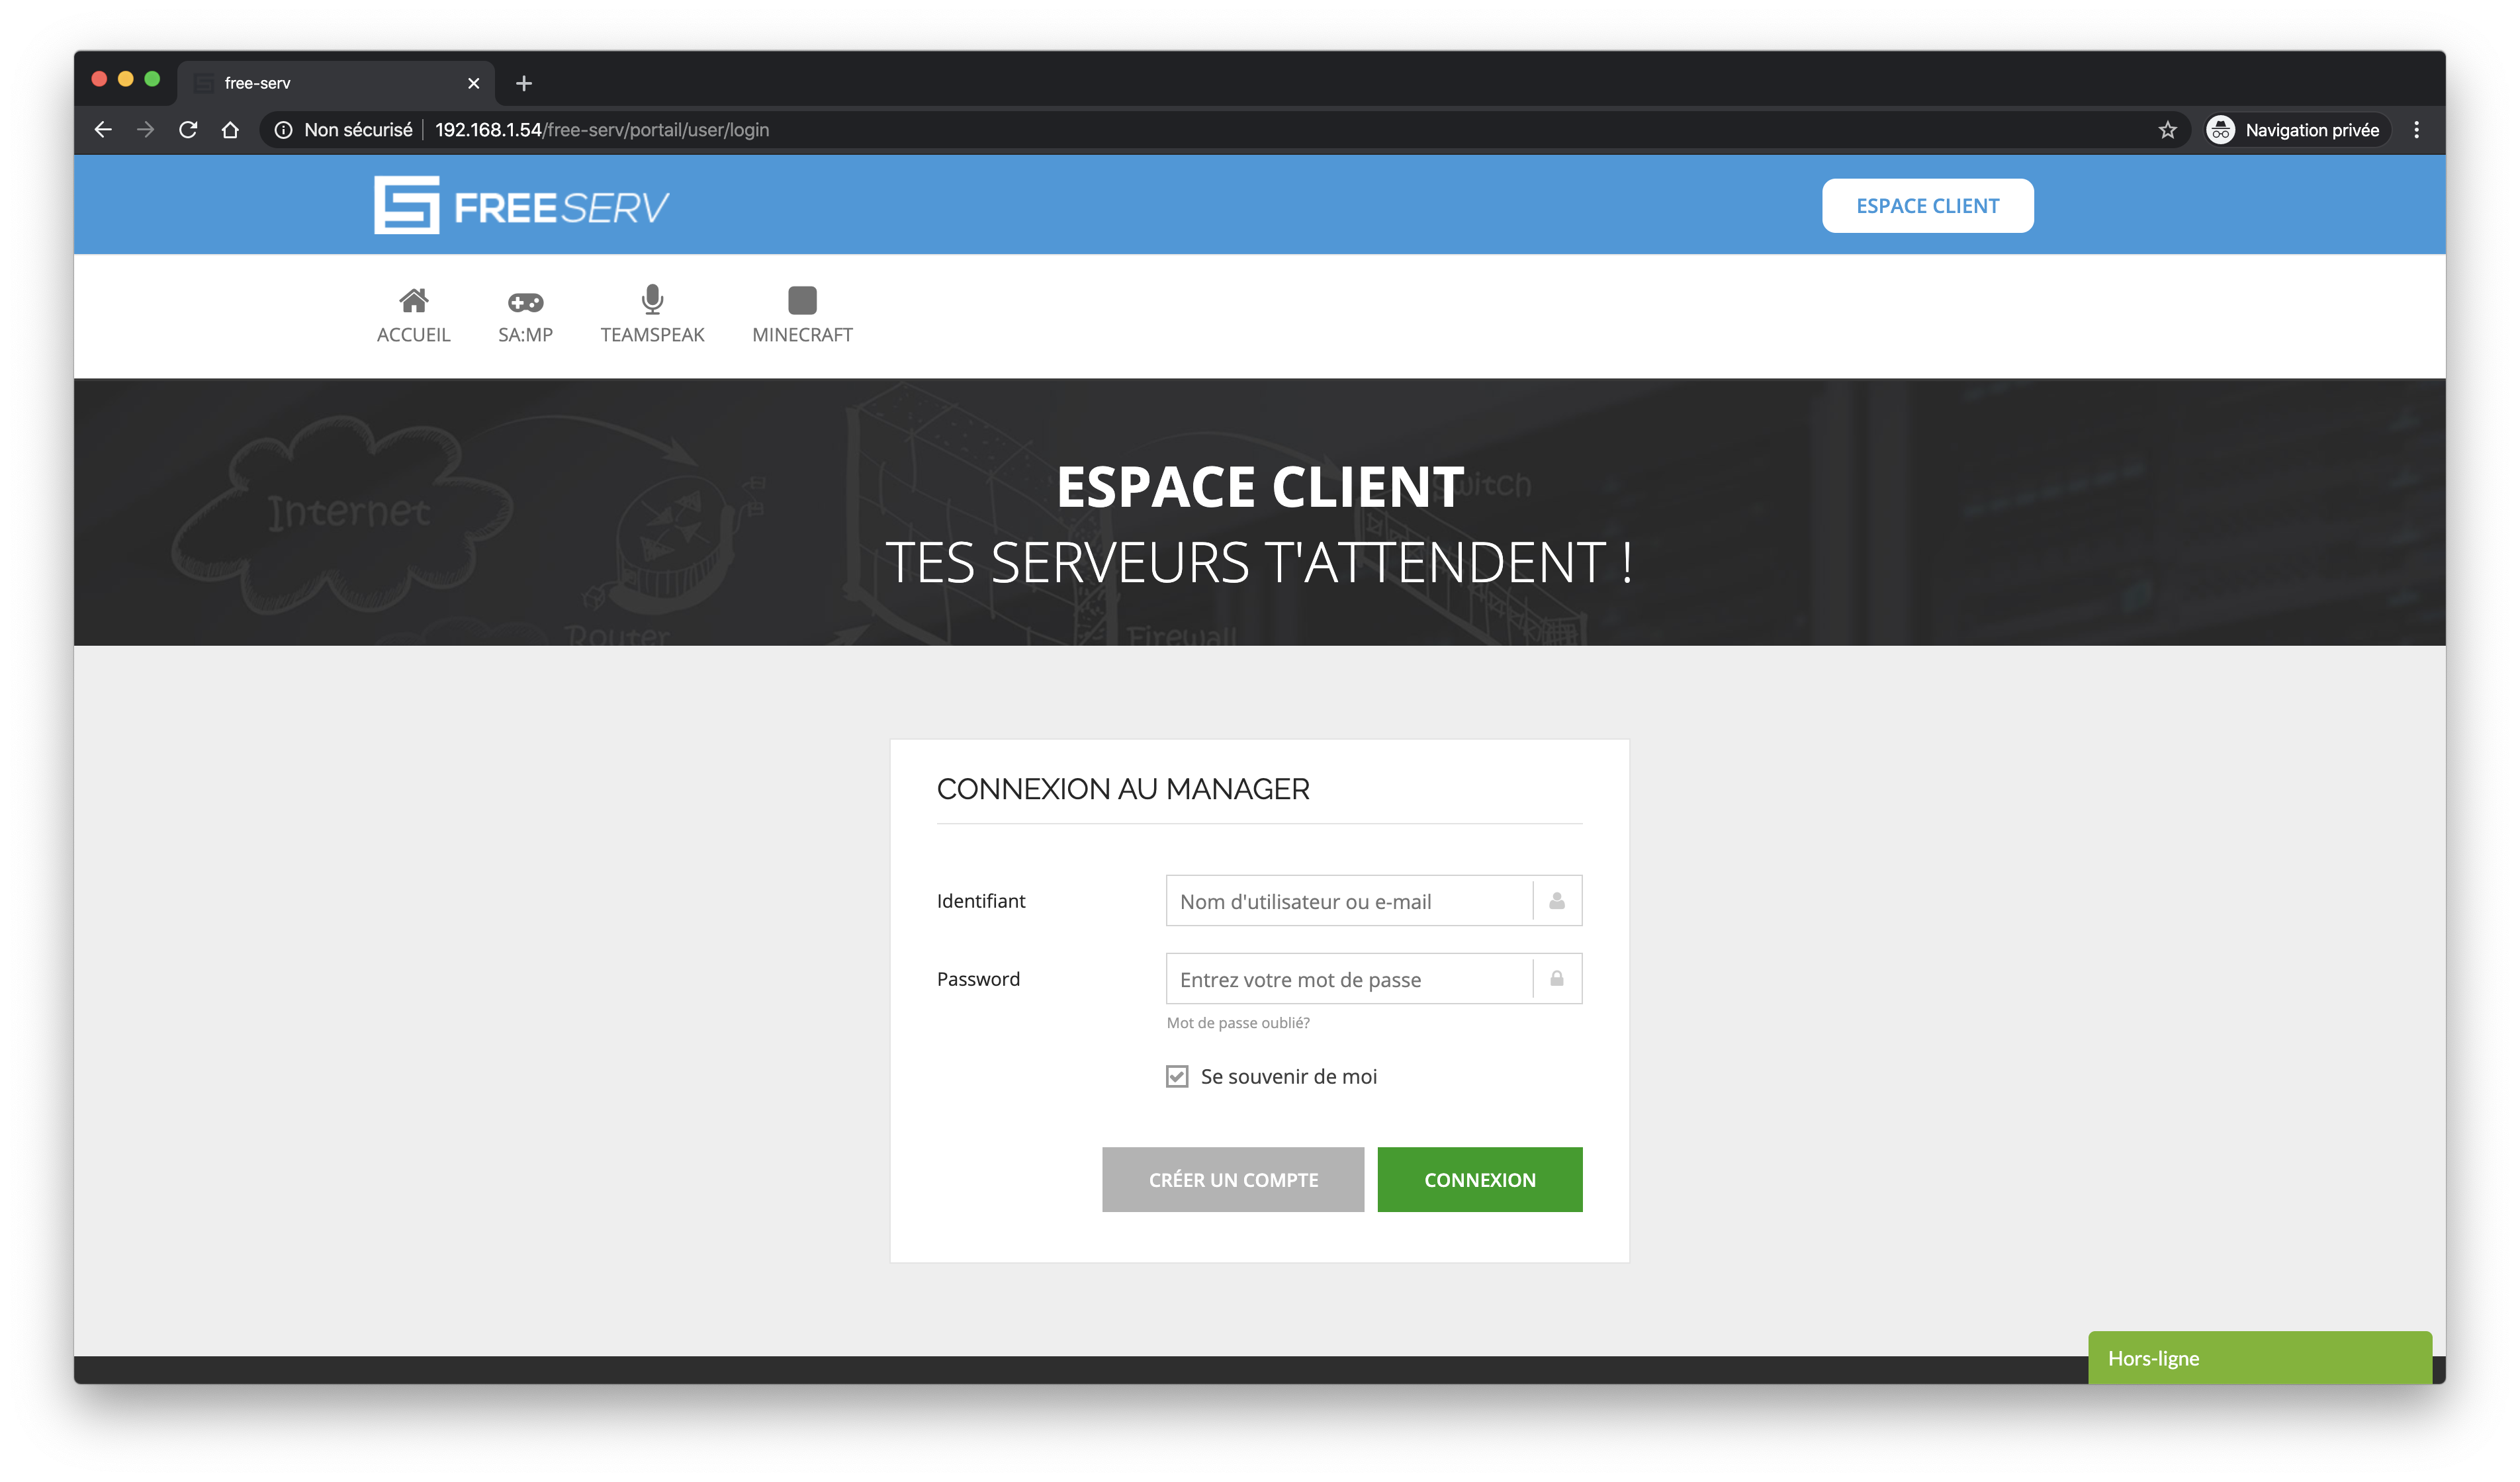Uncheck Se souvenir de moi

point(1177,1076)
